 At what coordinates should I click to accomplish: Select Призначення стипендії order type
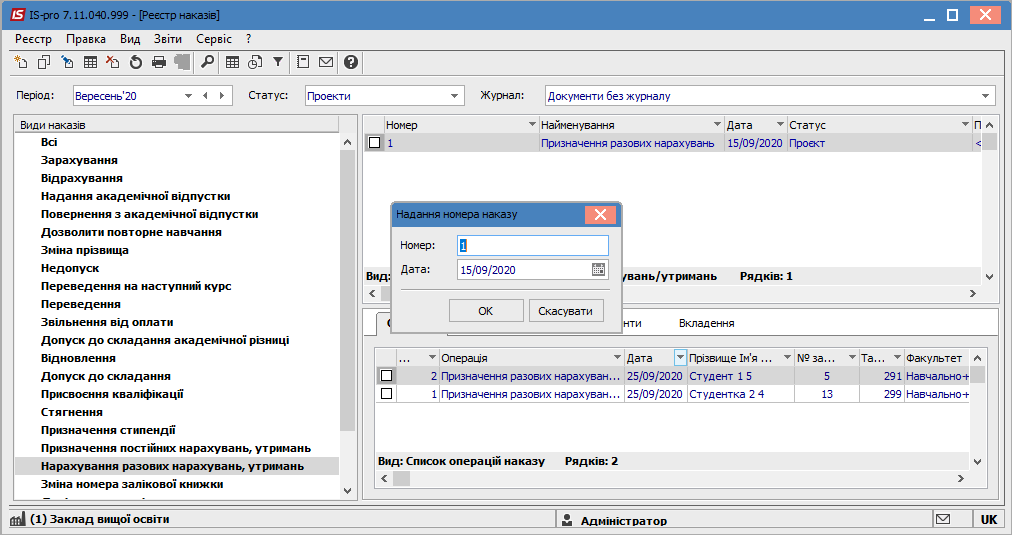tap(108, 430)
